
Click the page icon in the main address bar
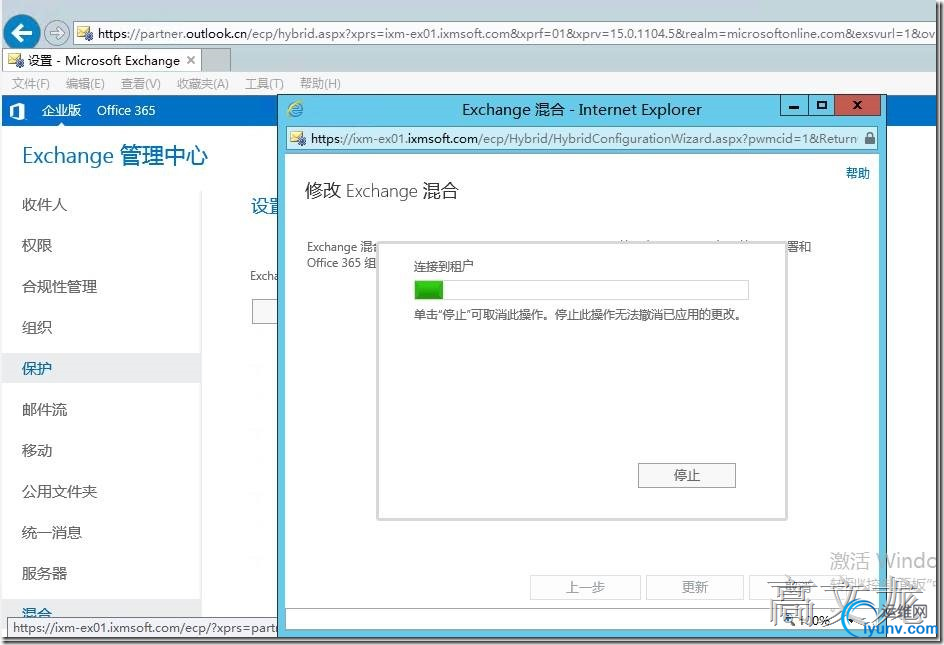click(x=85, y=33)
